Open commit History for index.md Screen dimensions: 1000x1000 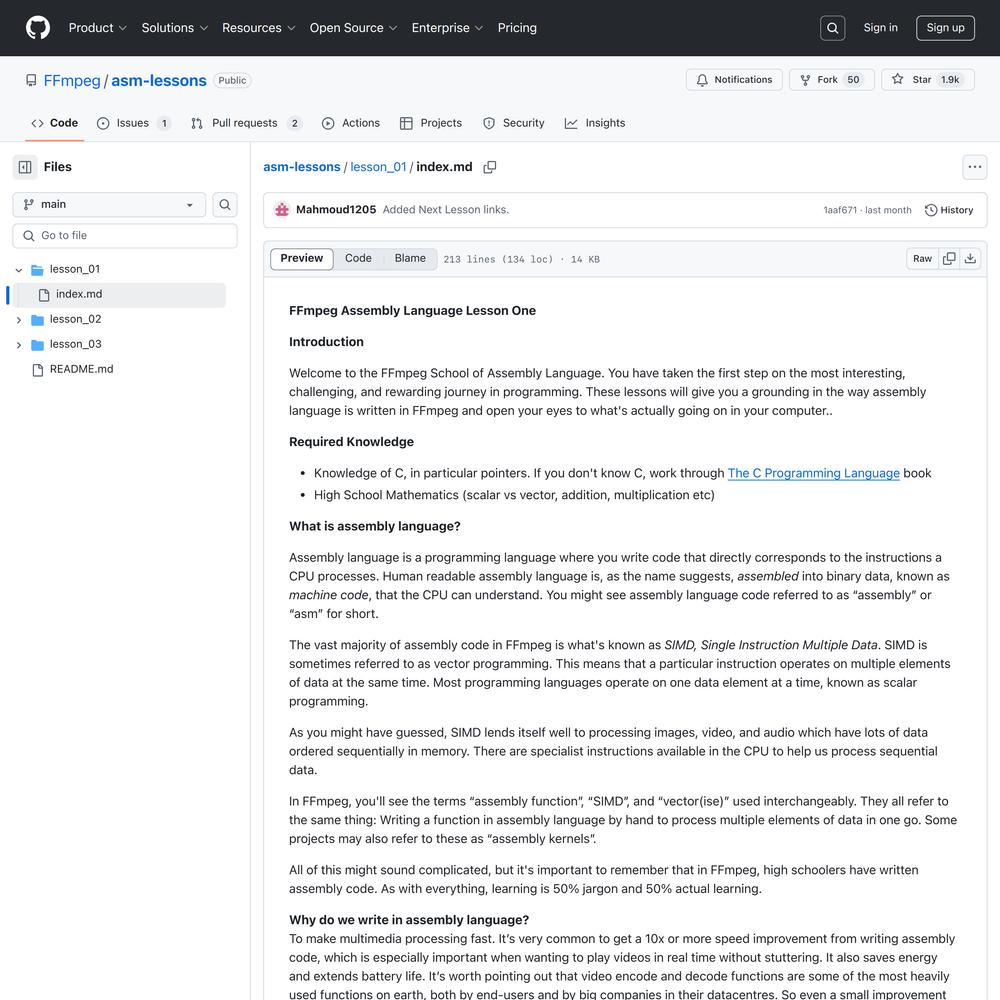coord(949,210)
